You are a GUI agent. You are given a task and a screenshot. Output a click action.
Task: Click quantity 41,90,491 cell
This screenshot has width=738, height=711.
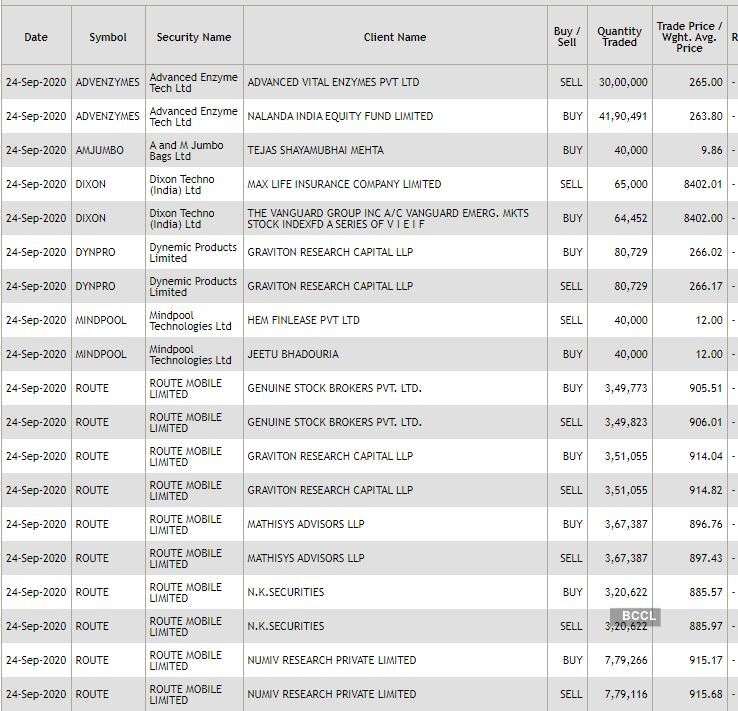tap(623, 116)
